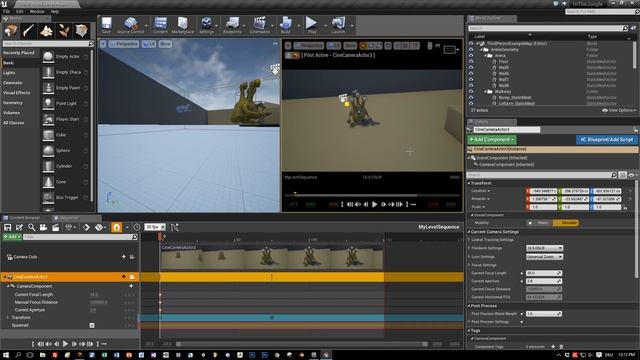Viewport: 640px width, 360px height.
Task: Collapse the Walkway folder in World Outliner
Action: tap(486, 92)
